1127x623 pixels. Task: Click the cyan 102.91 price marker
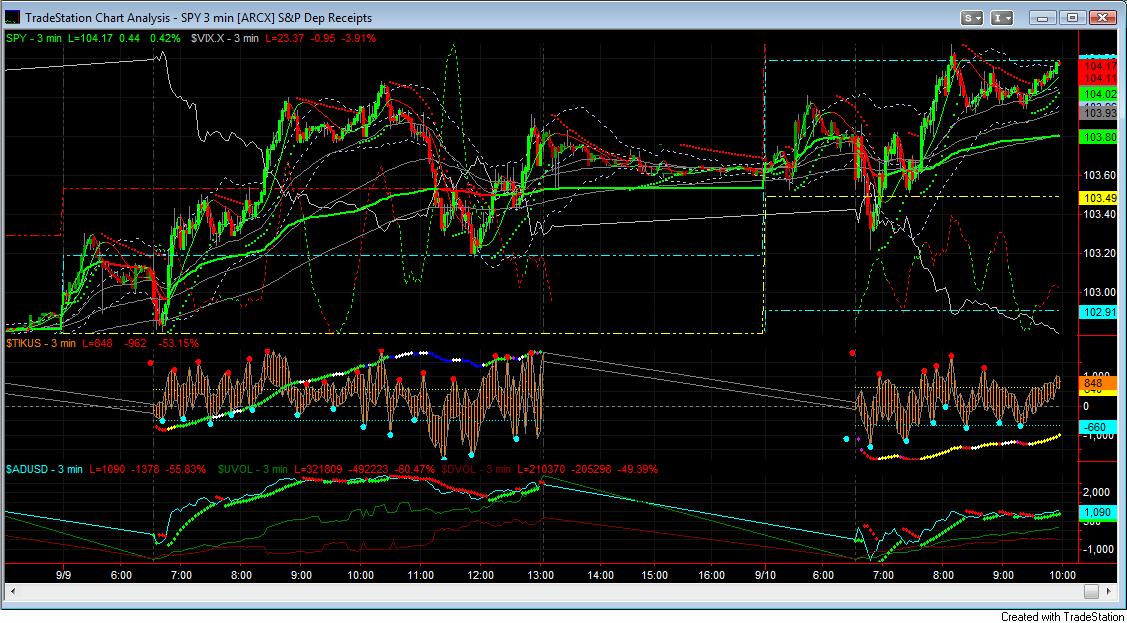1096,312
